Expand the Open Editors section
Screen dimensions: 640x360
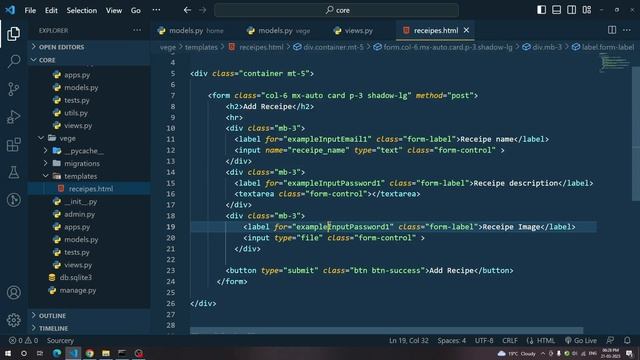coord(89,47)
